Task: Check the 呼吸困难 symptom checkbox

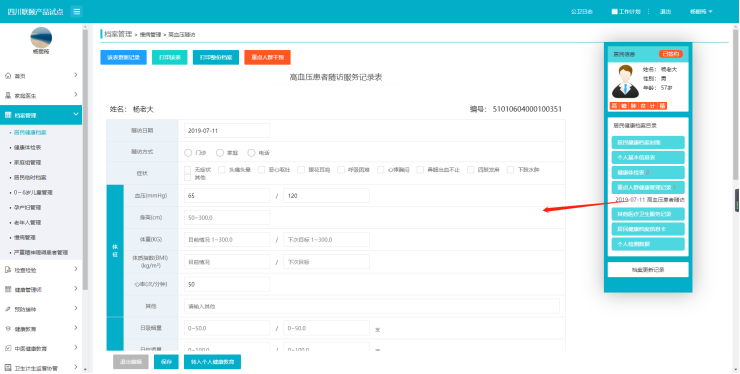Action: pos(341,170)
